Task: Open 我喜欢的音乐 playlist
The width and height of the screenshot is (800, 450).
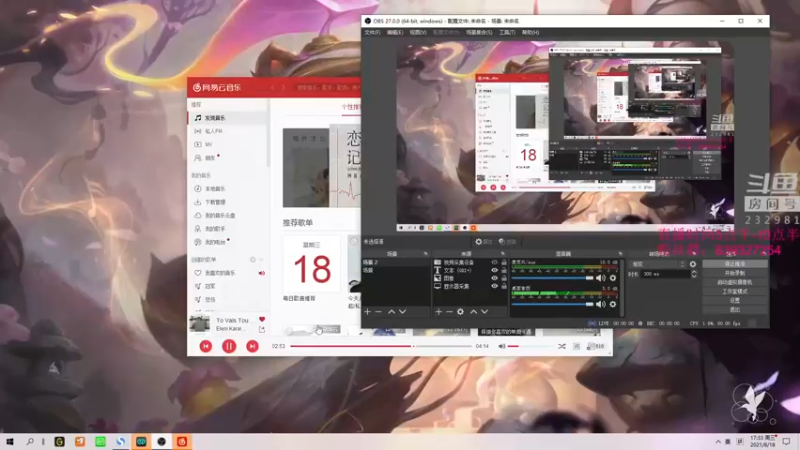Action: pos(228,273)
